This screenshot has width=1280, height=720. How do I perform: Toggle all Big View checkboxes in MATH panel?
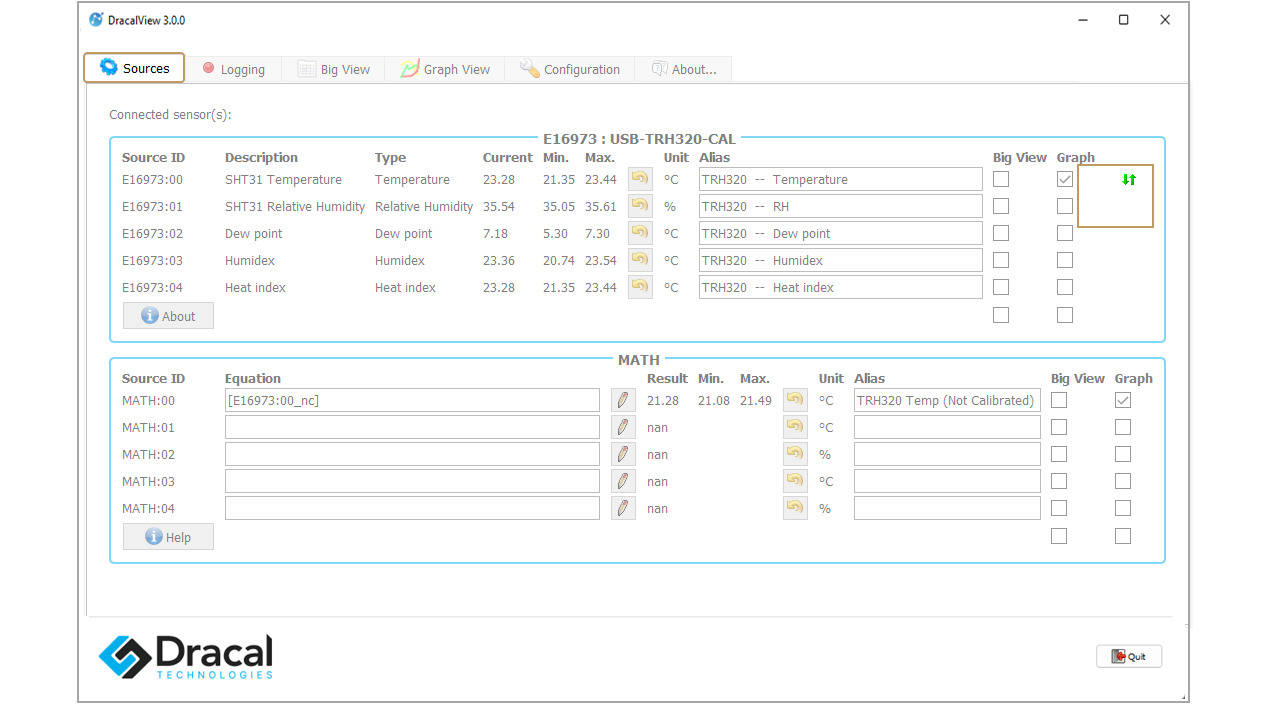[x=1059, y=536]
